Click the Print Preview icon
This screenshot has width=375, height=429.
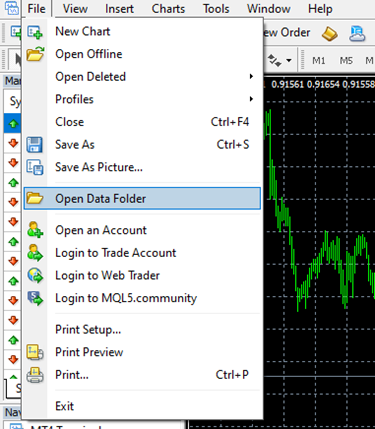[35, 352]
